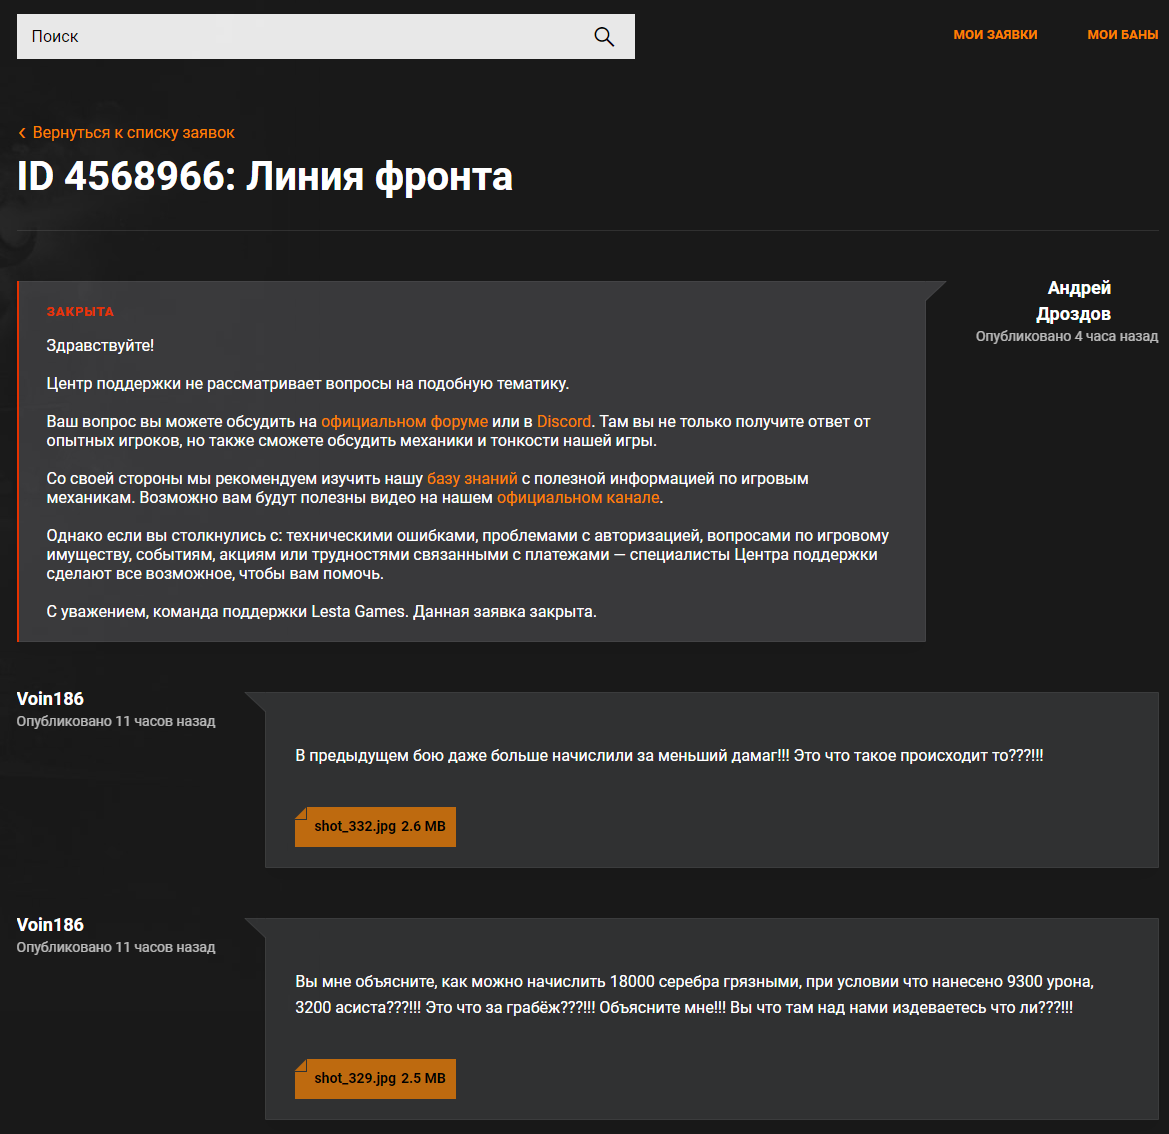Visit the официальном канале link
This screenshot has height=1134, width=1169.
pos(578,498)
